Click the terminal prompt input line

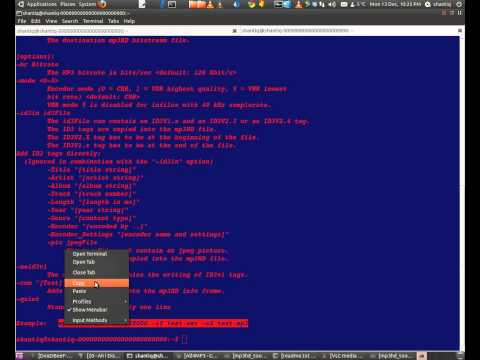(x=102, y=339)
